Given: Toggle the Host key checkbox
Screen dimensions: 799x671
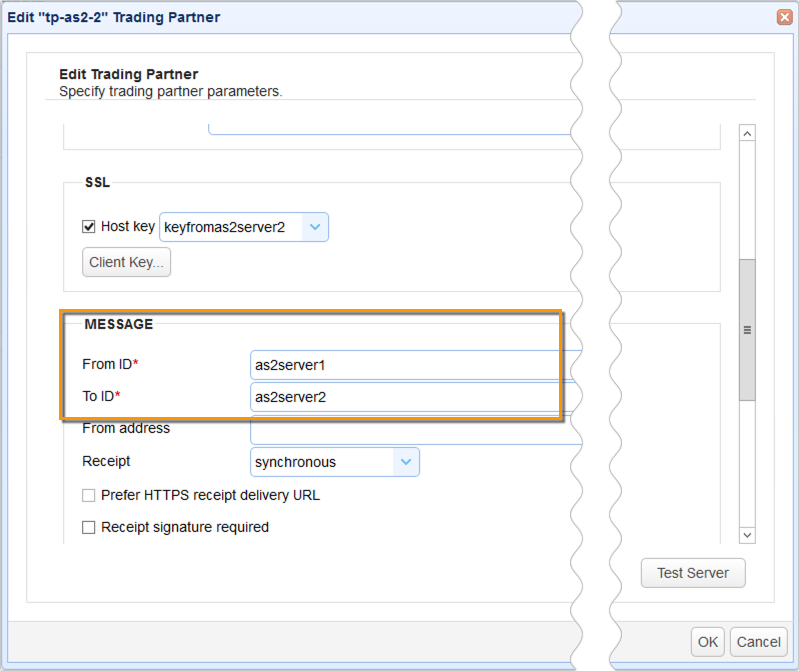Looking at the screenshot, I should coord(89,227).
